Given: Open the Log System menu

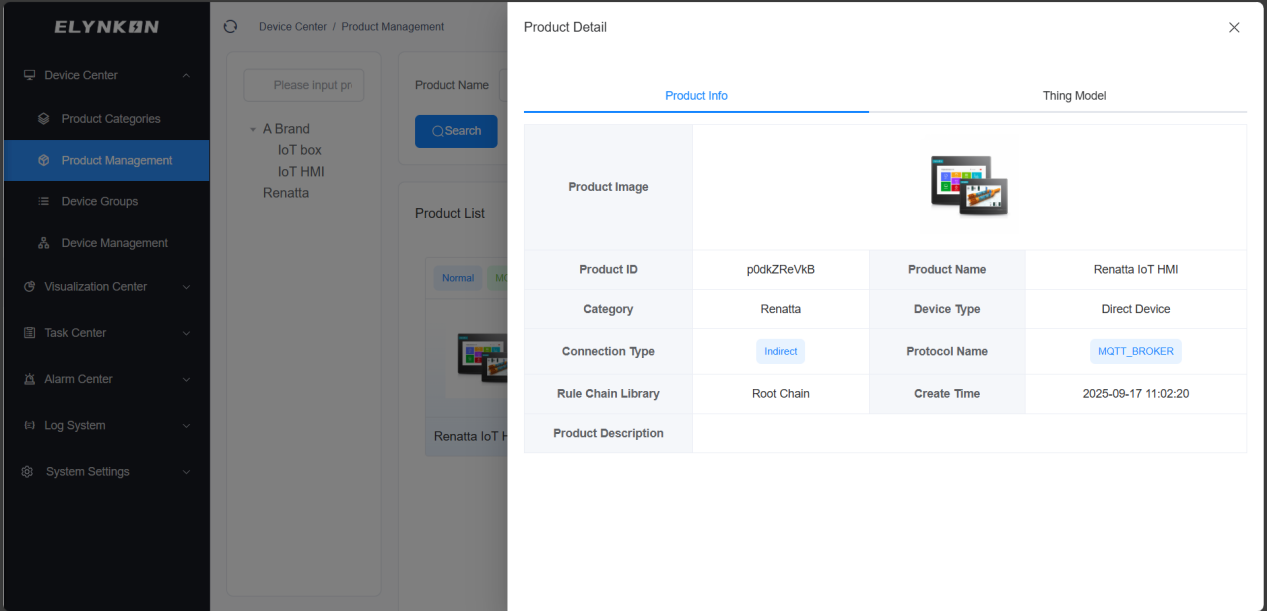Looking at the screenshot, I should pyautogui.click(x=106, y=425).
